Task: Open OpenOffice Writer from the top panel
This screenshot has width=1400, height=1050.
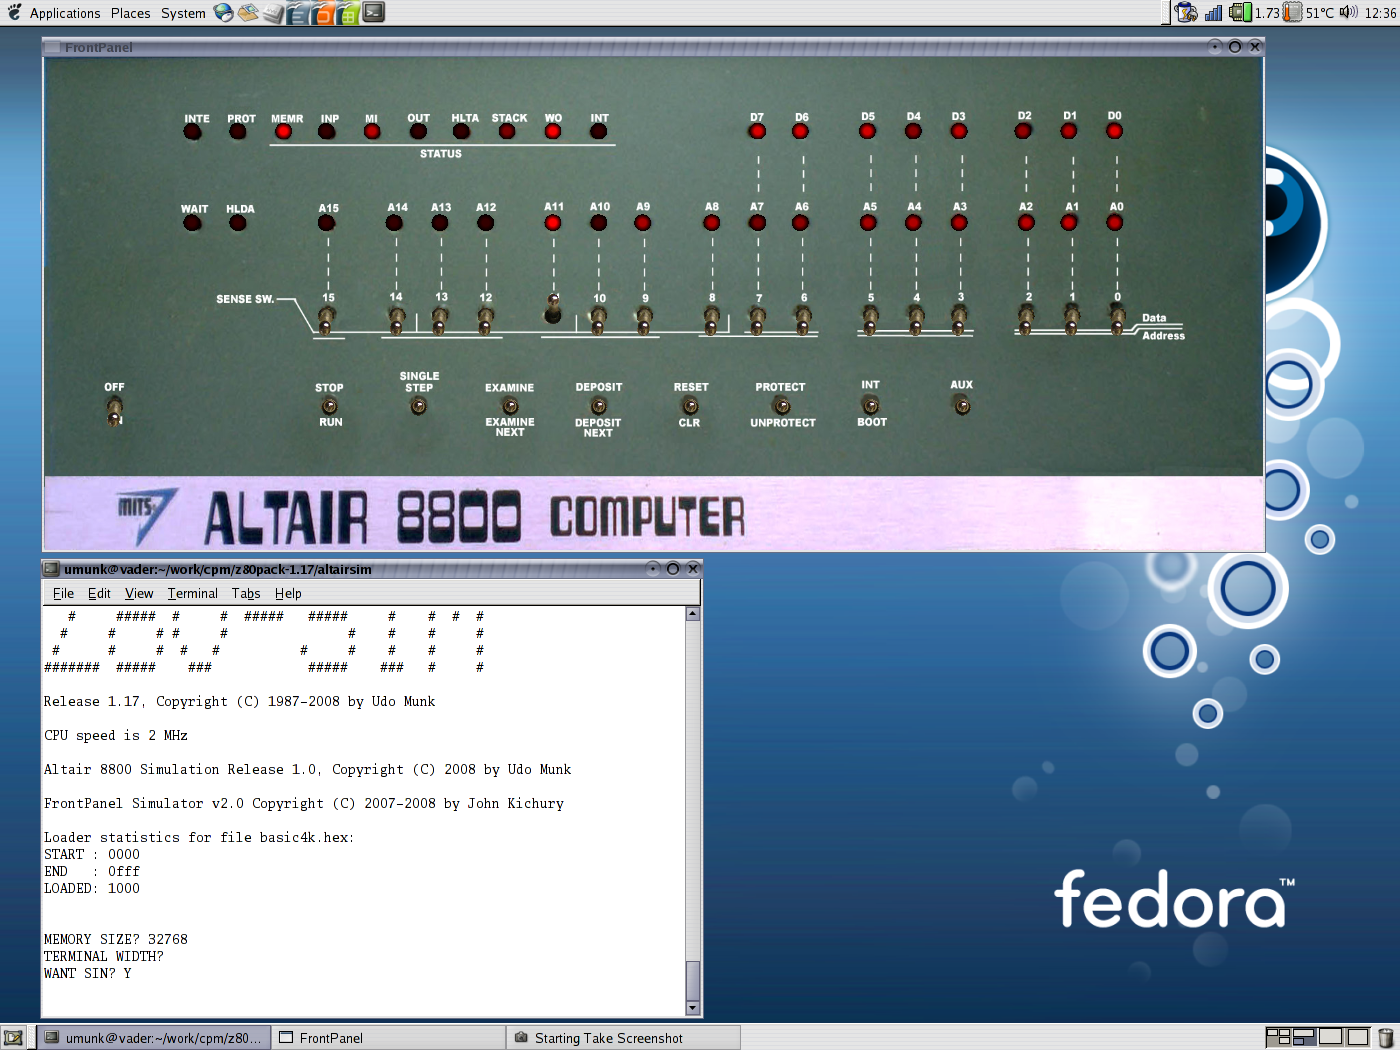Action: (x=297, y=13)
